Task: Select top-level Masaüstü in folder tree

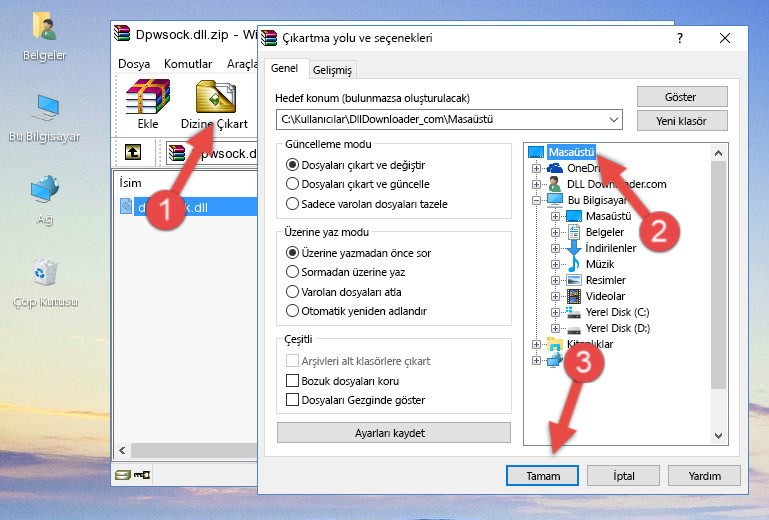Action: pyautogui.click(x=571, y=152)
